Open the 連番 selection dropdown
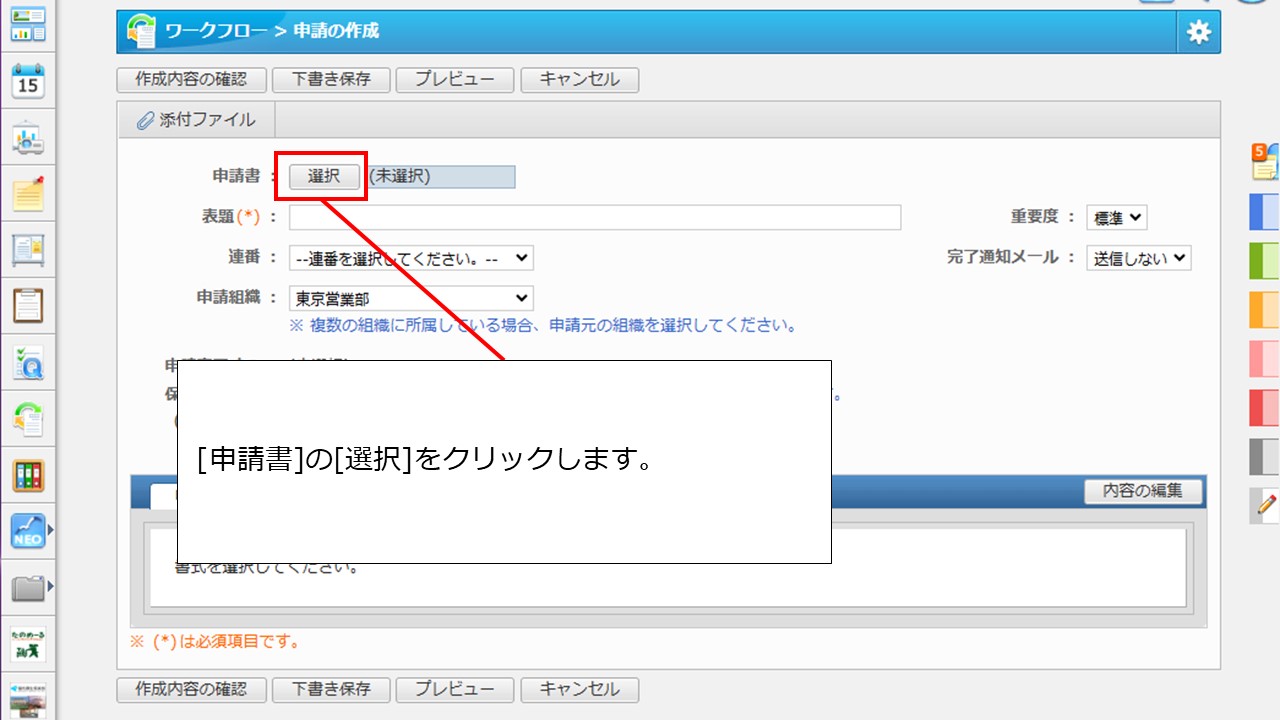This screenshot has width=1280, height=720. [x=410, y=257]
